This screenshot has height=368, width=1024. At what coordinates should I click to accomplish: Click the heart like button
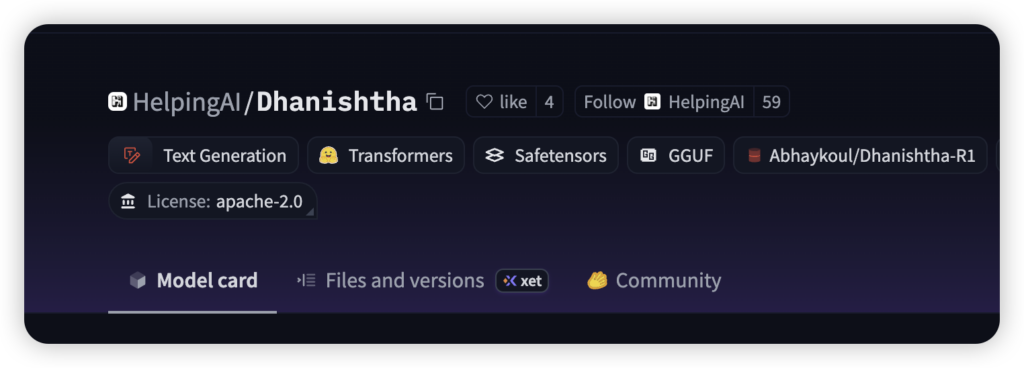[x=501, y=102]
